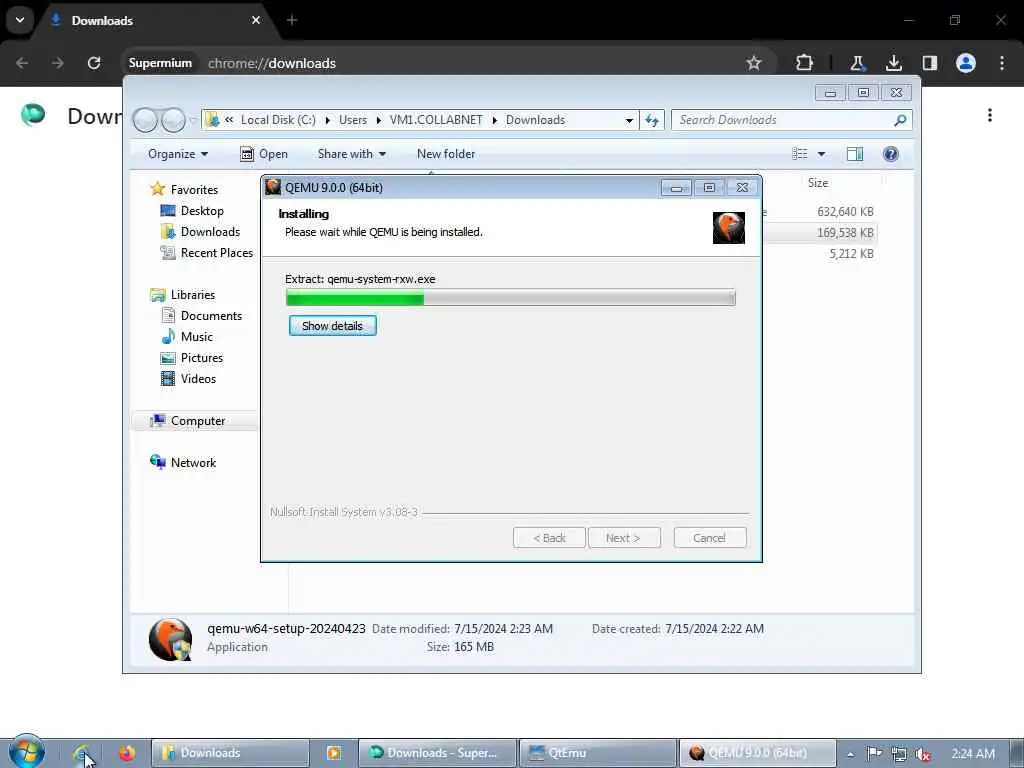1024x768 pixels.
Task: Toggle the Explorer preview pane
Action: (x=855, y=153)
